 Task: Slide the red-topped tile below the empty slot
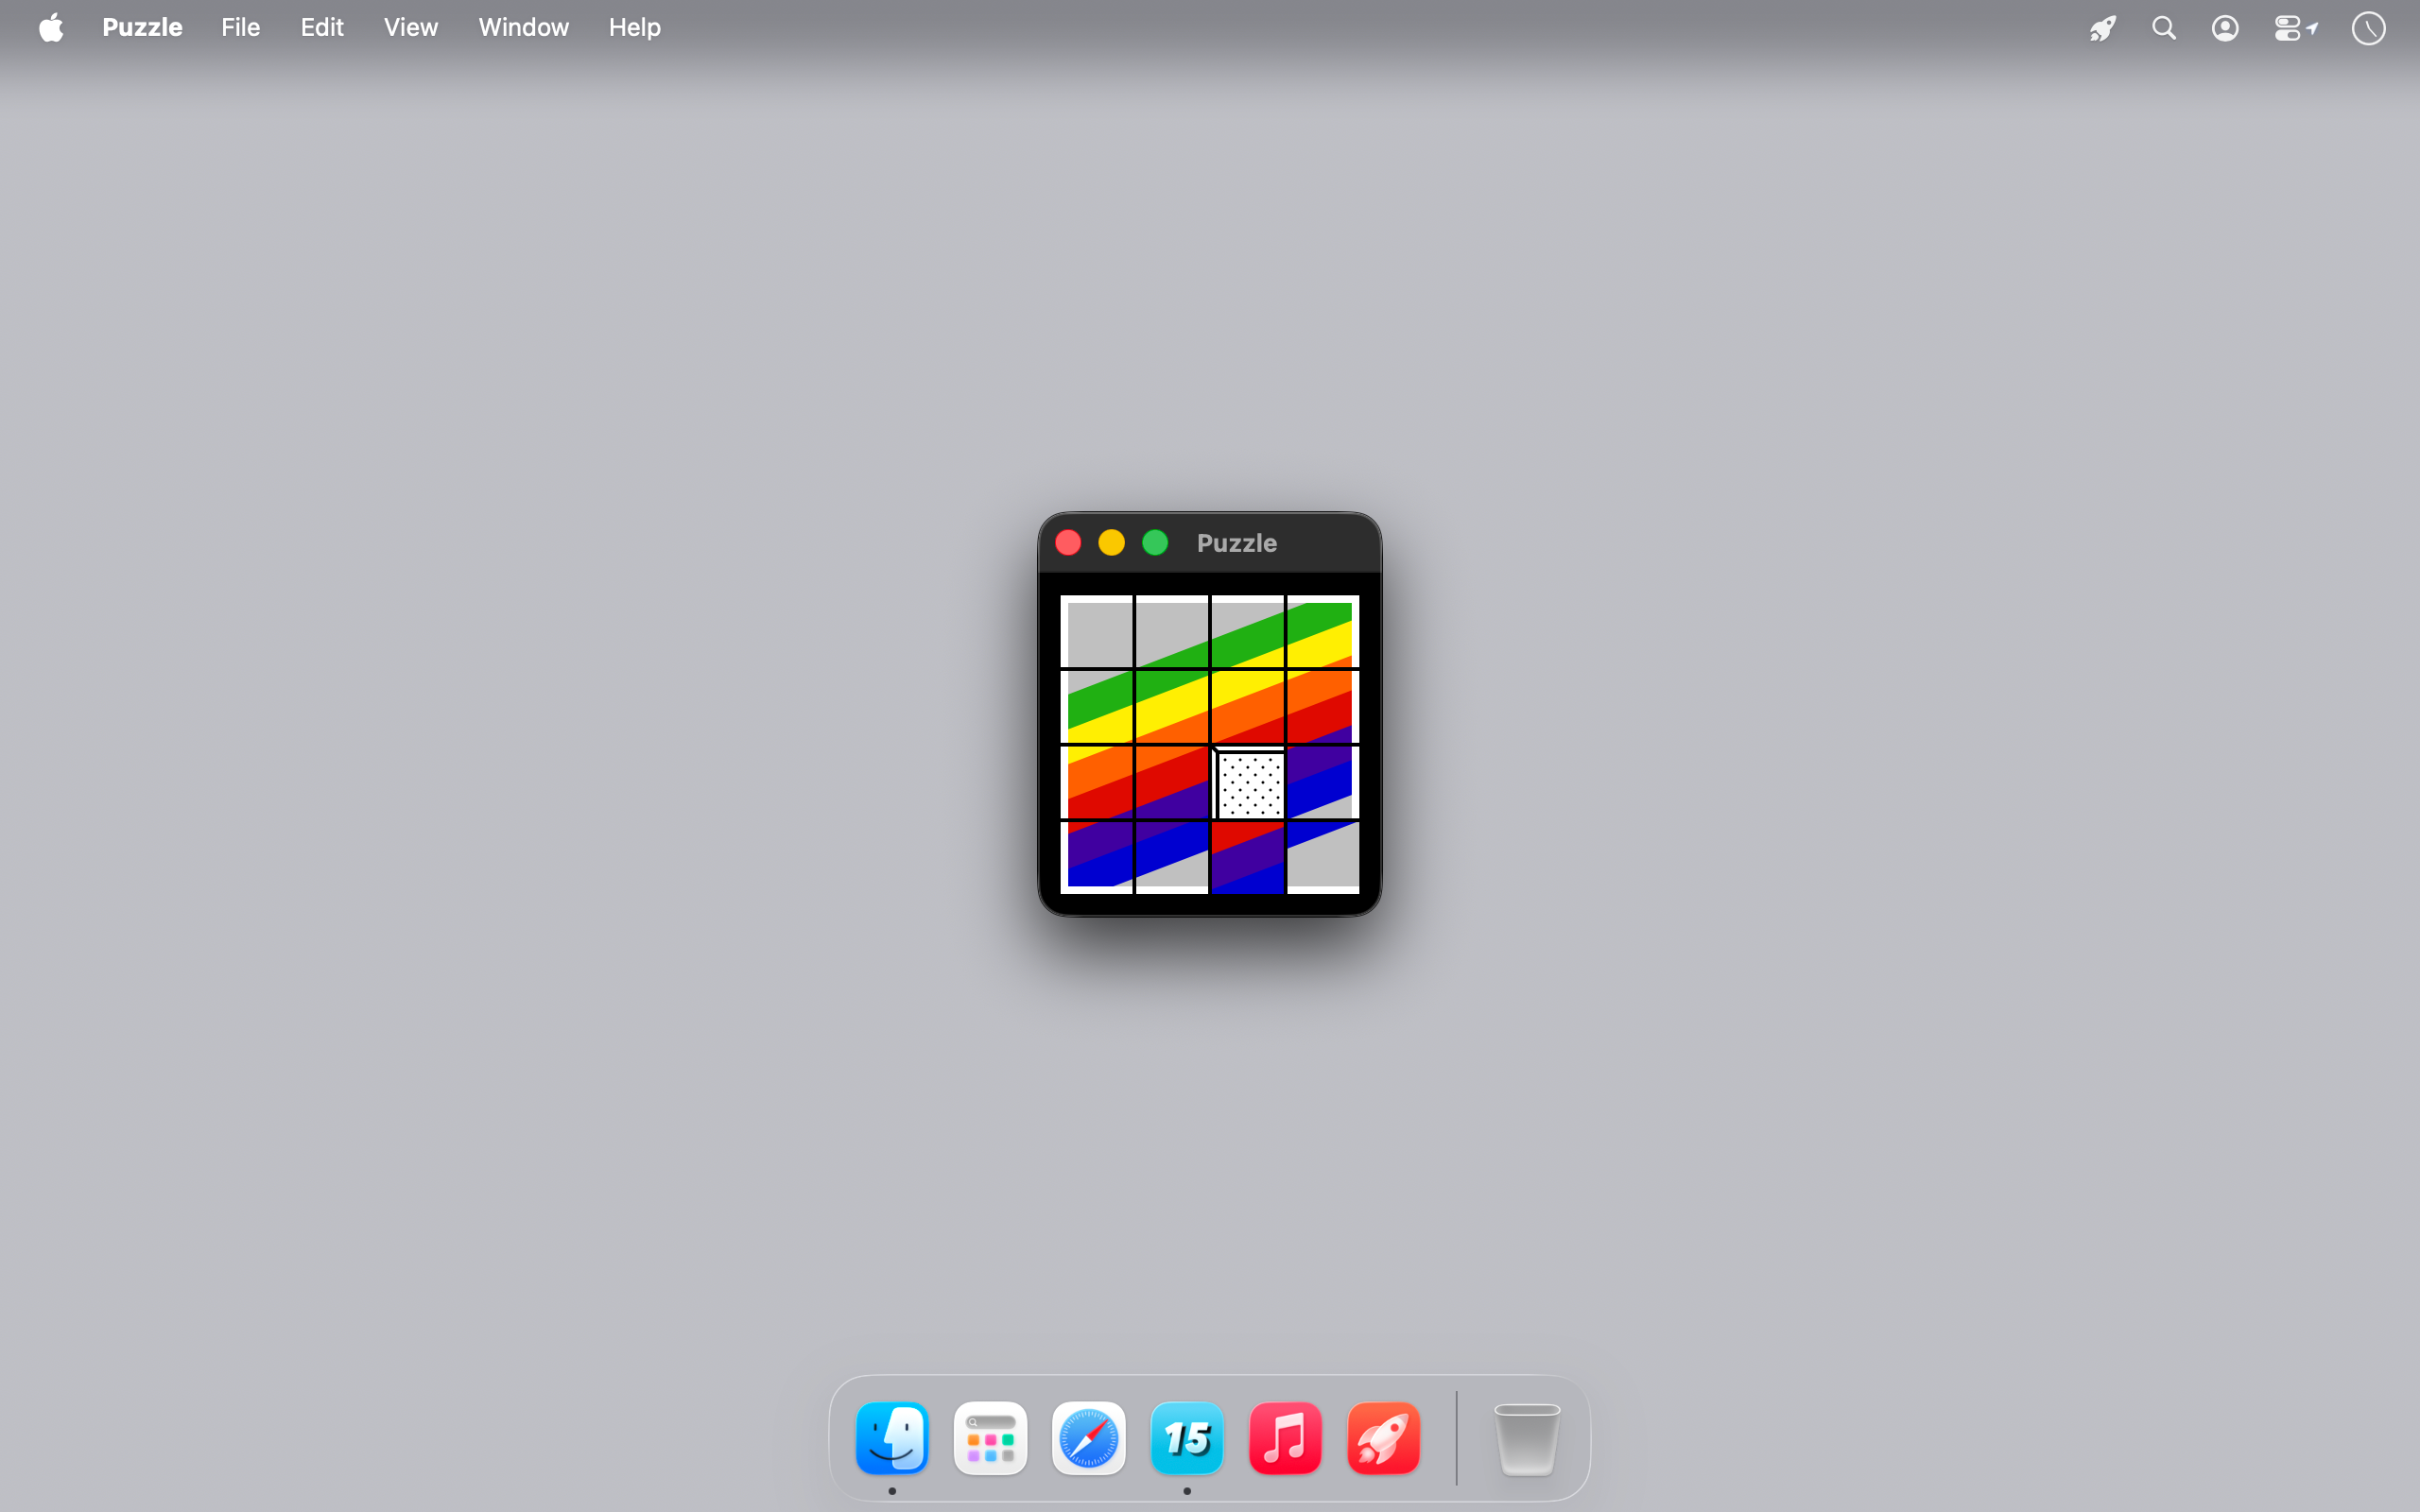(1248, 858)
